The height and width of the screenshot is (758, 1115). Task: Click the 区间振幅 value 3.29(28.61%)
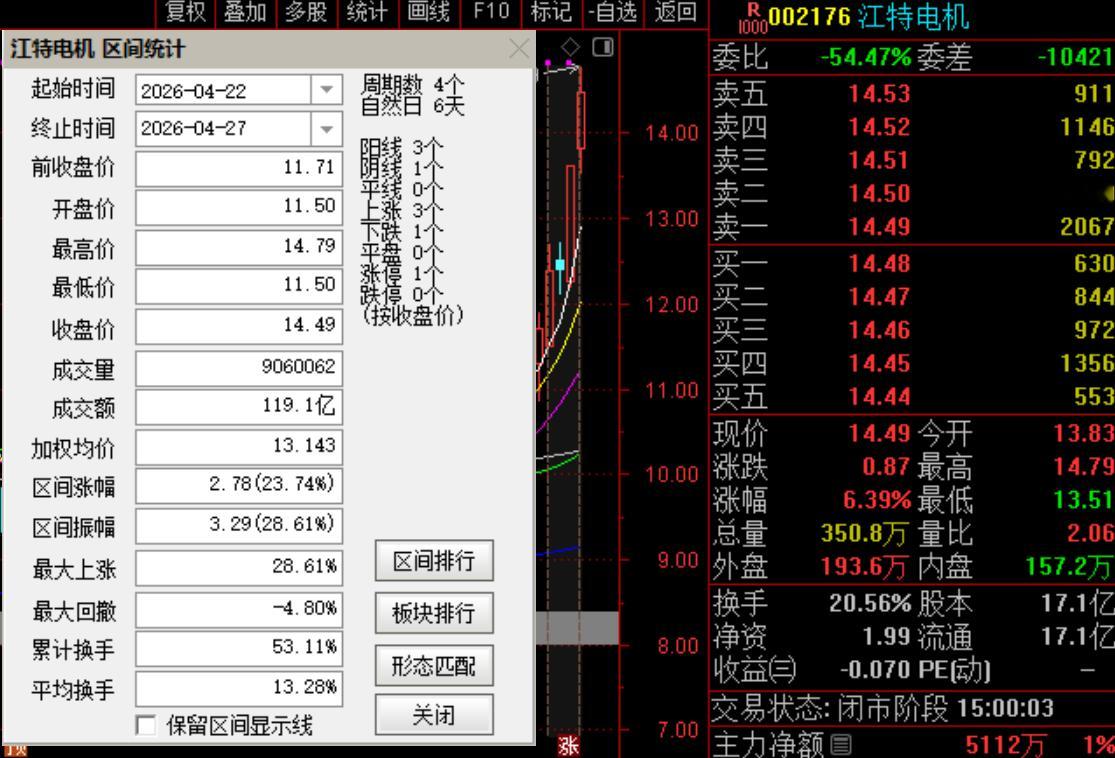point(239,525)
